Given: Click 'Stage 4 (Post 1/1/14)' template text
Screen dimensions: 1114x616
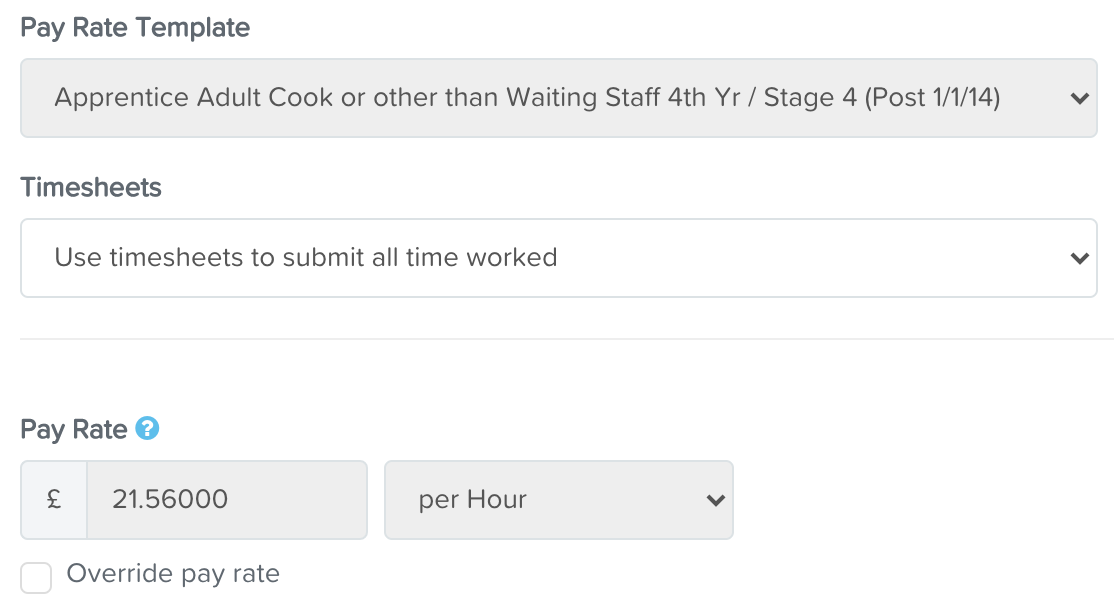Looking at the screenshot, I should coord(882,97).
